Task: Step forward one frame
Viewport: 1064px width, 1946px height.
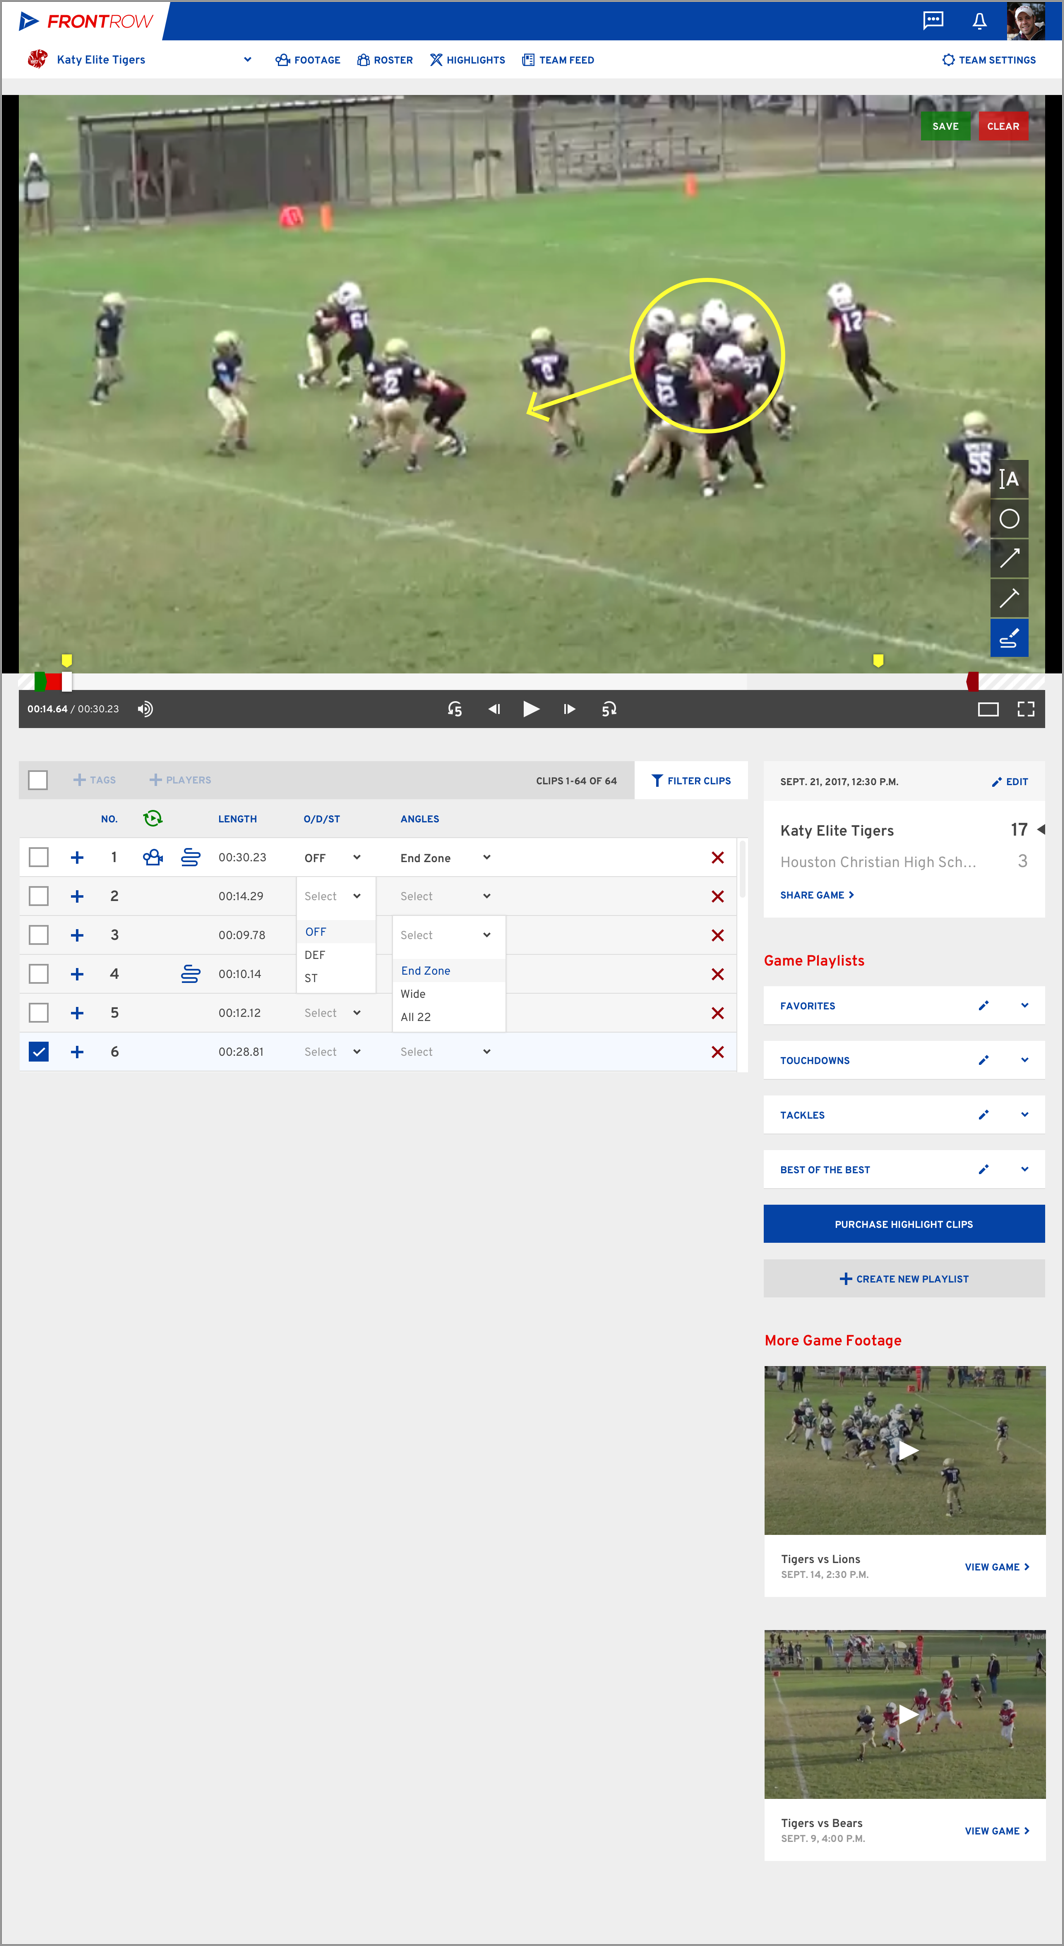Action: point(569,709)
